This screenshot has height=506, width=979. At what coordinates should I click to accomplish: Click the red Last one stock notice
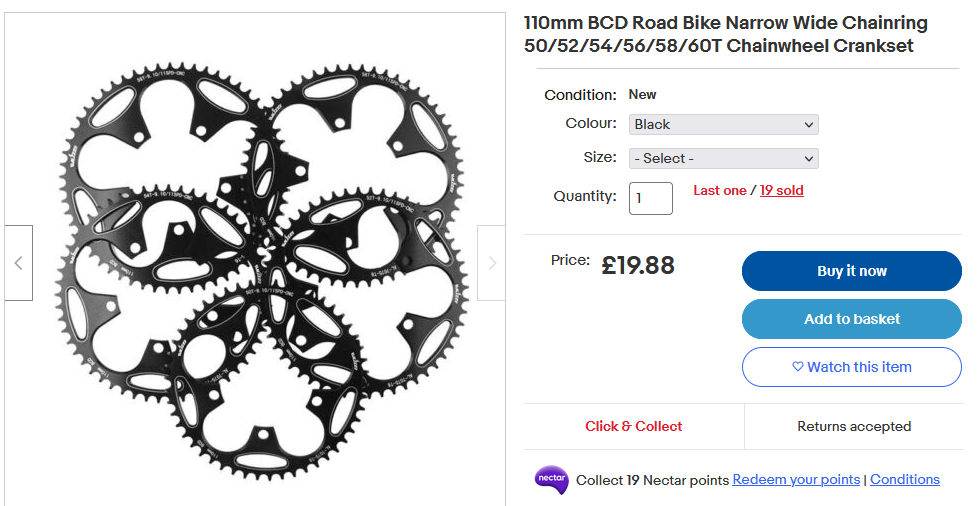pyautogui.click(x=720, y=190)
